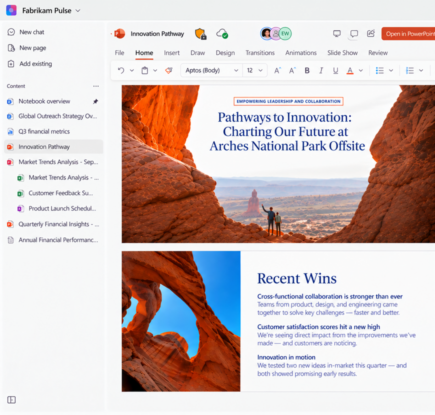Click the numbered list icon

click(410, 70)
